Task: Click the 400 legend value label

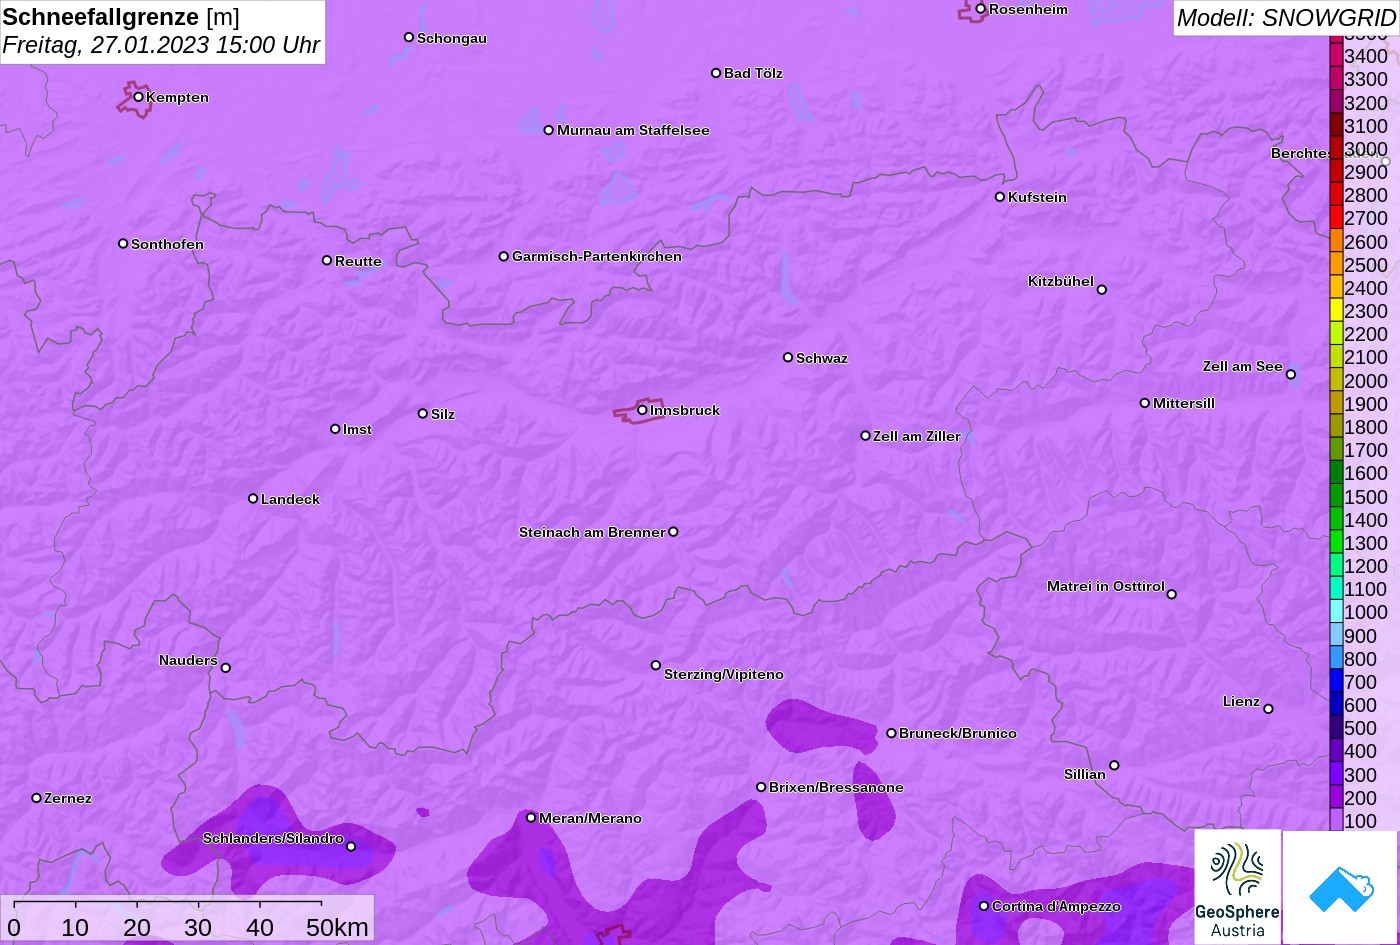Action: point(1360,751)
